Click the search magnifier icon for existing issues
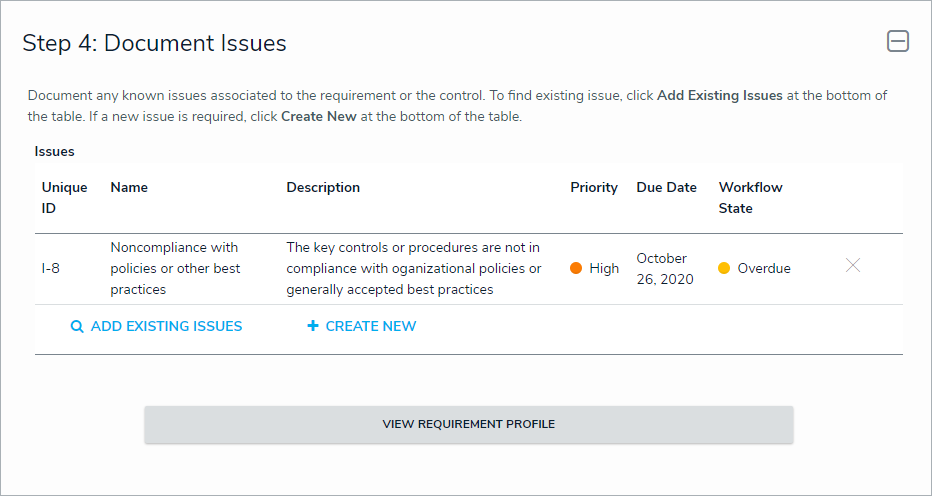Screen dimensions: 932x496 point(77,326)
